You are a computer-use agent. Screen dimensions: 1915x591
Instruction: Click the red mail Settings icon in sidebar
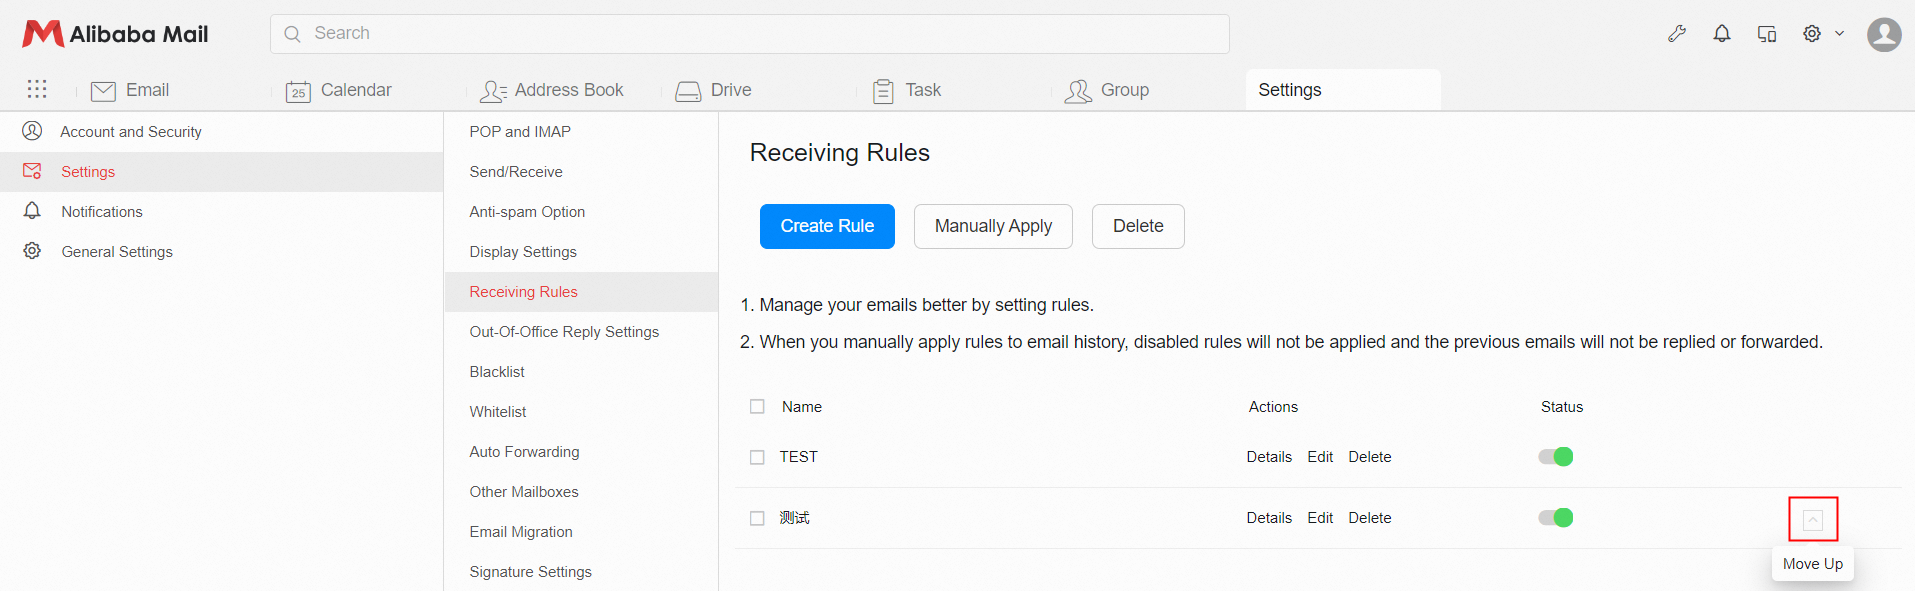click(32, 171)
